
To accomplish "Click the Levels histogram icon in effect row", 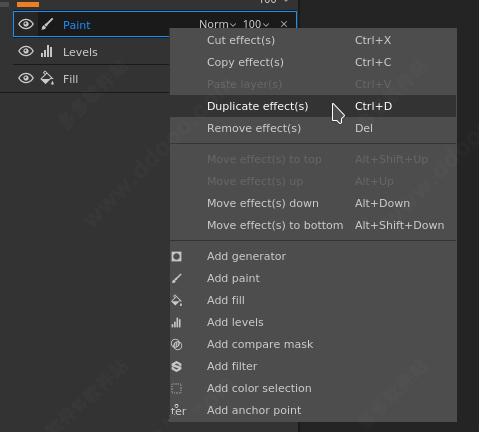I will click(47, 51).
